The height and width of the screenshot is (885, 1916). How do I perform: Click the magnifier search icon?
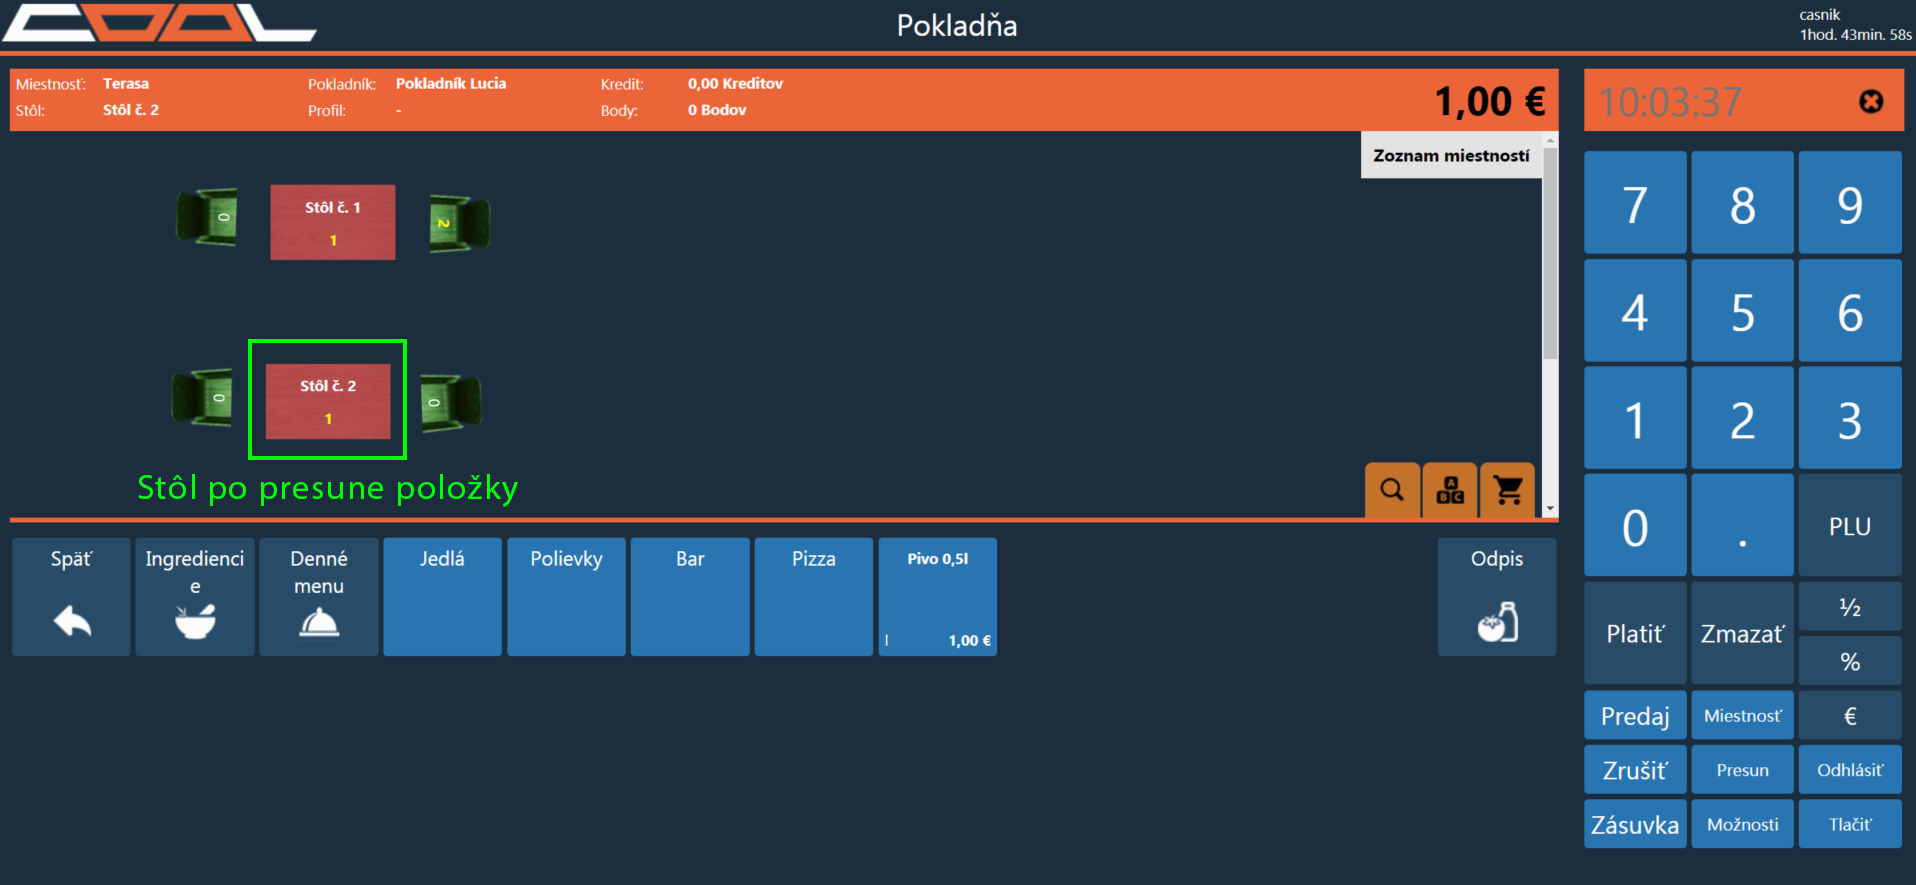[x=1391, y=490]
